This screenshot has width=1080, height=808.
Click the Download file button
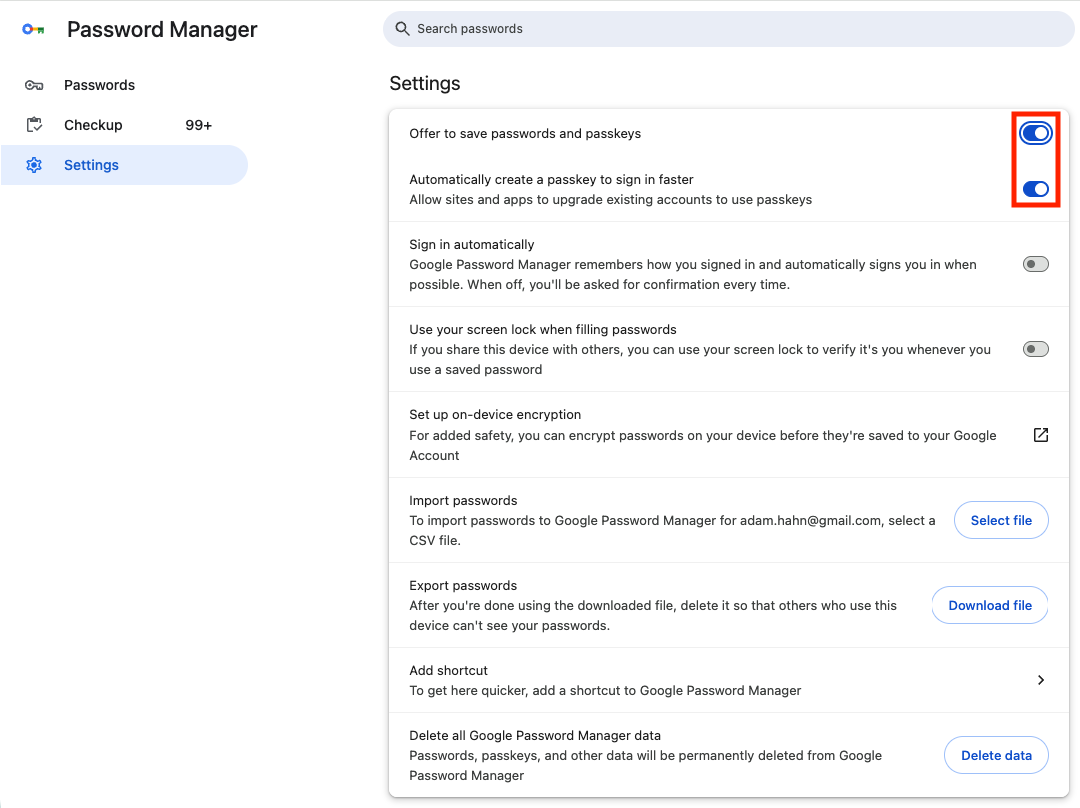(x=990, y=605)
